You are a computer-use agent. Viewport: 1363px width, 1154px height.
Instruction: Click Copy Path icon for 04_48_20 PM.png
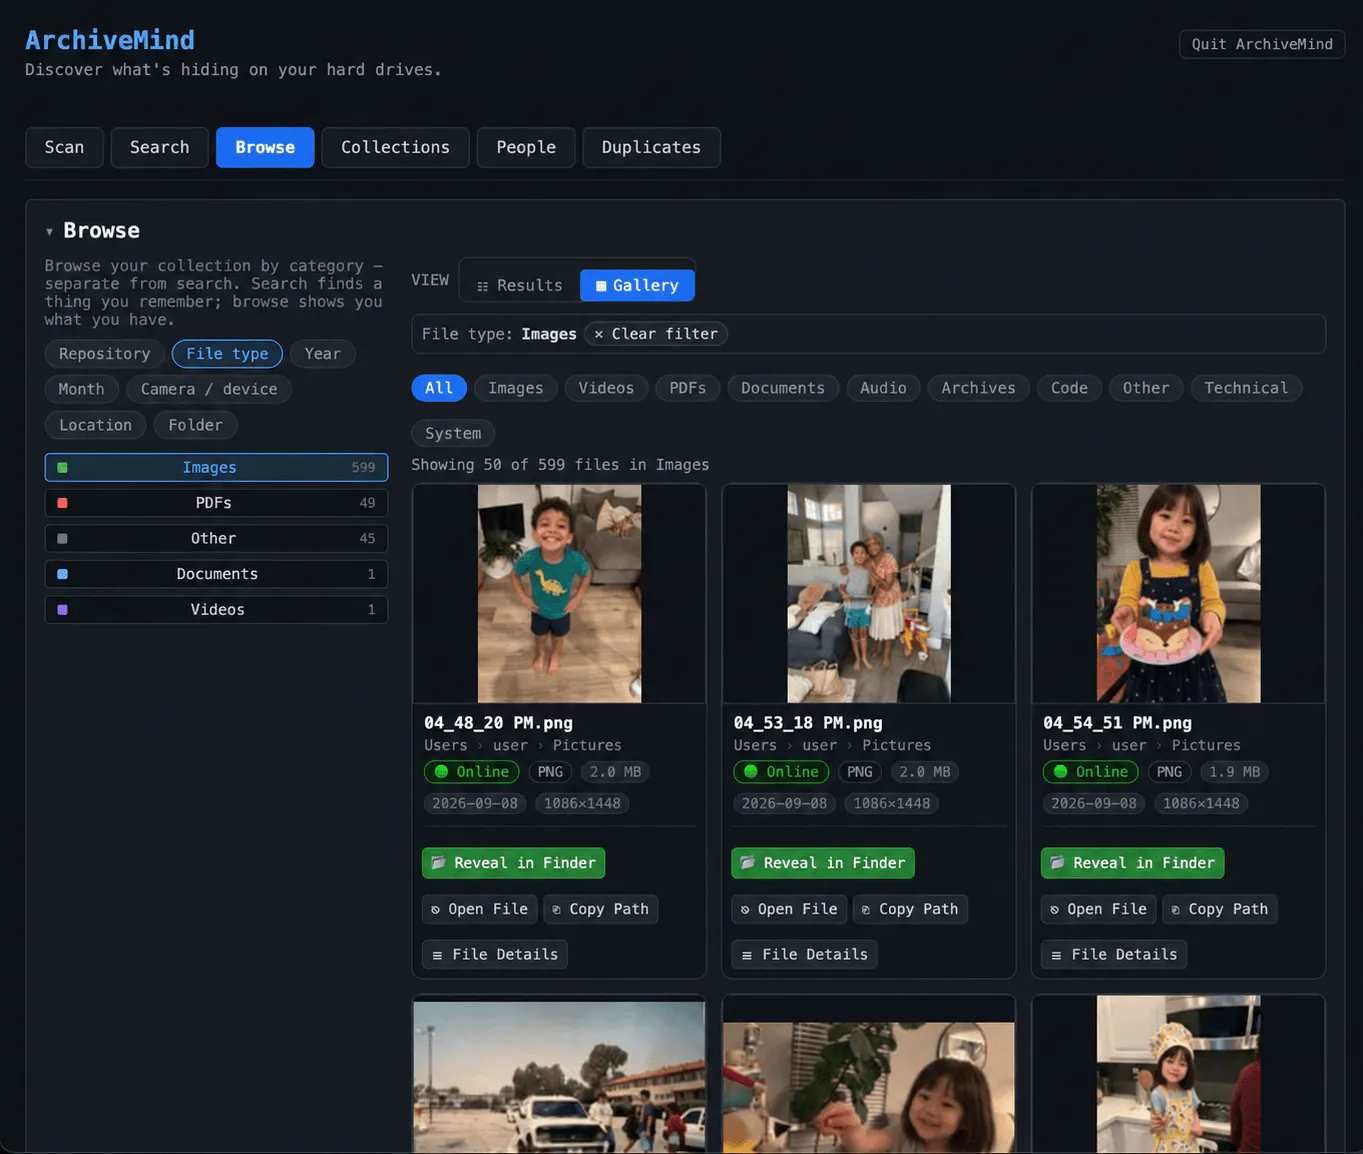(x=556, y=910)
